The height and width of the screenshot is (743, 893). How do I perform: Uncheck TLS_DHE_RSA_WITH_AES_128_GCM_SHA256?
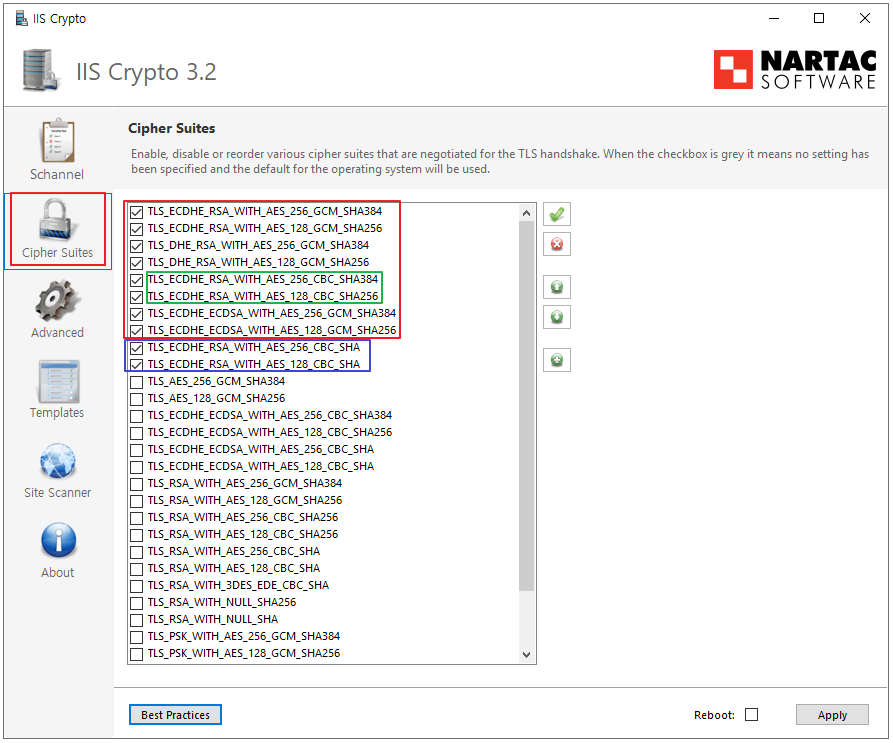(136, 263)
